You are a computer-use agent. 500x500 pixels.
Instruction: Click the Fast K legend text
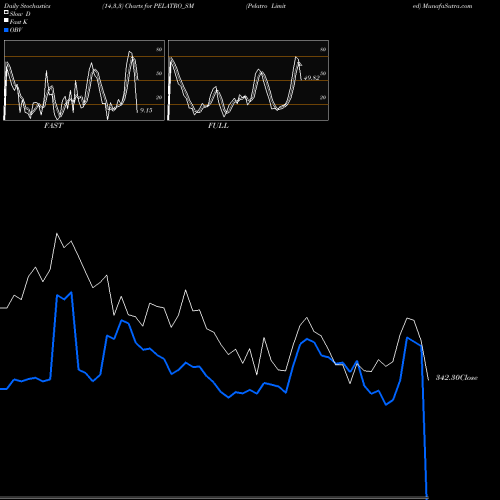click(x=19, y=22)
